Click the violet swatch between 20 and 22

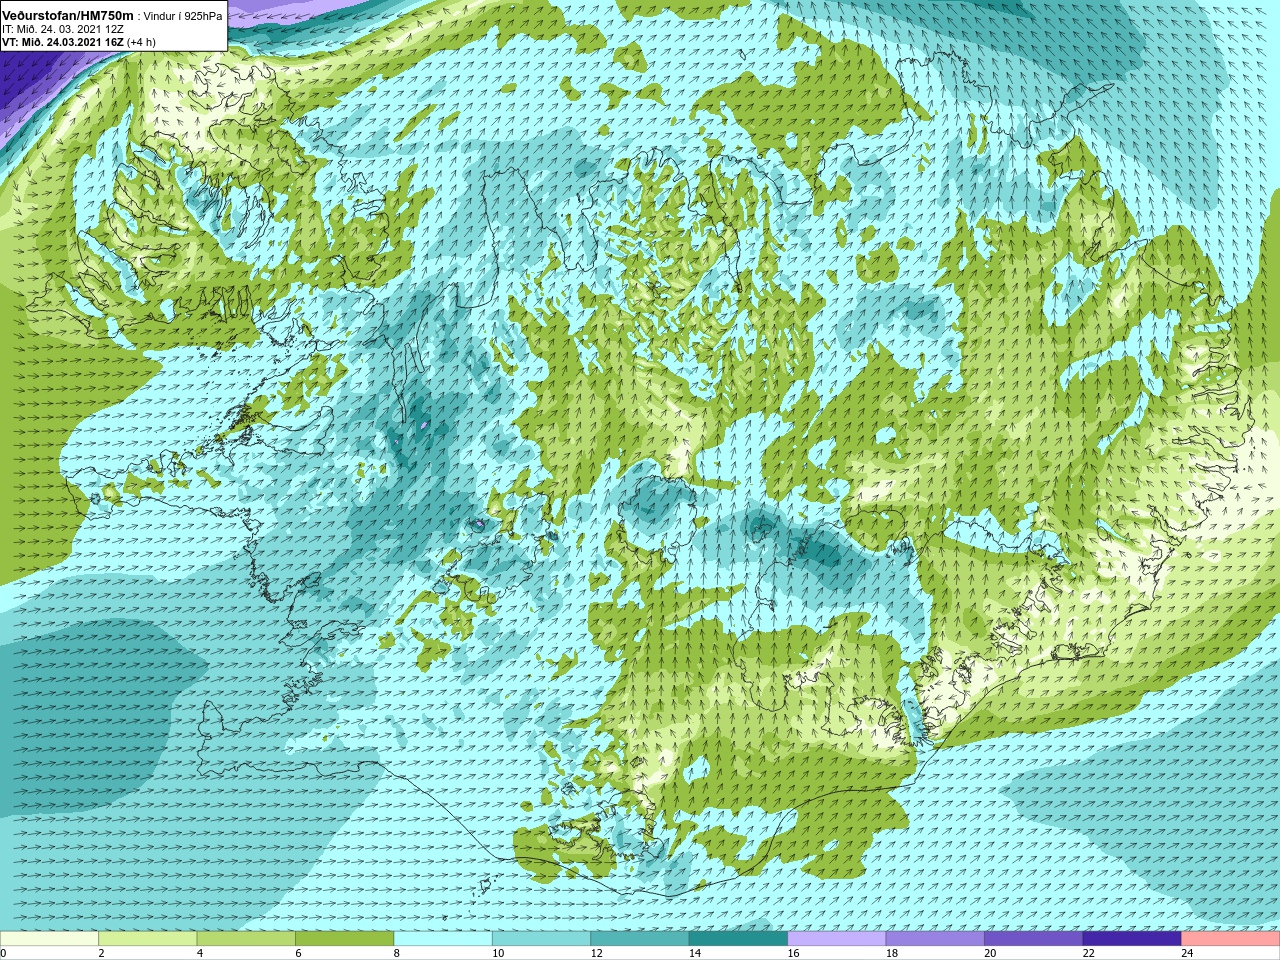tap(1034, 939)
